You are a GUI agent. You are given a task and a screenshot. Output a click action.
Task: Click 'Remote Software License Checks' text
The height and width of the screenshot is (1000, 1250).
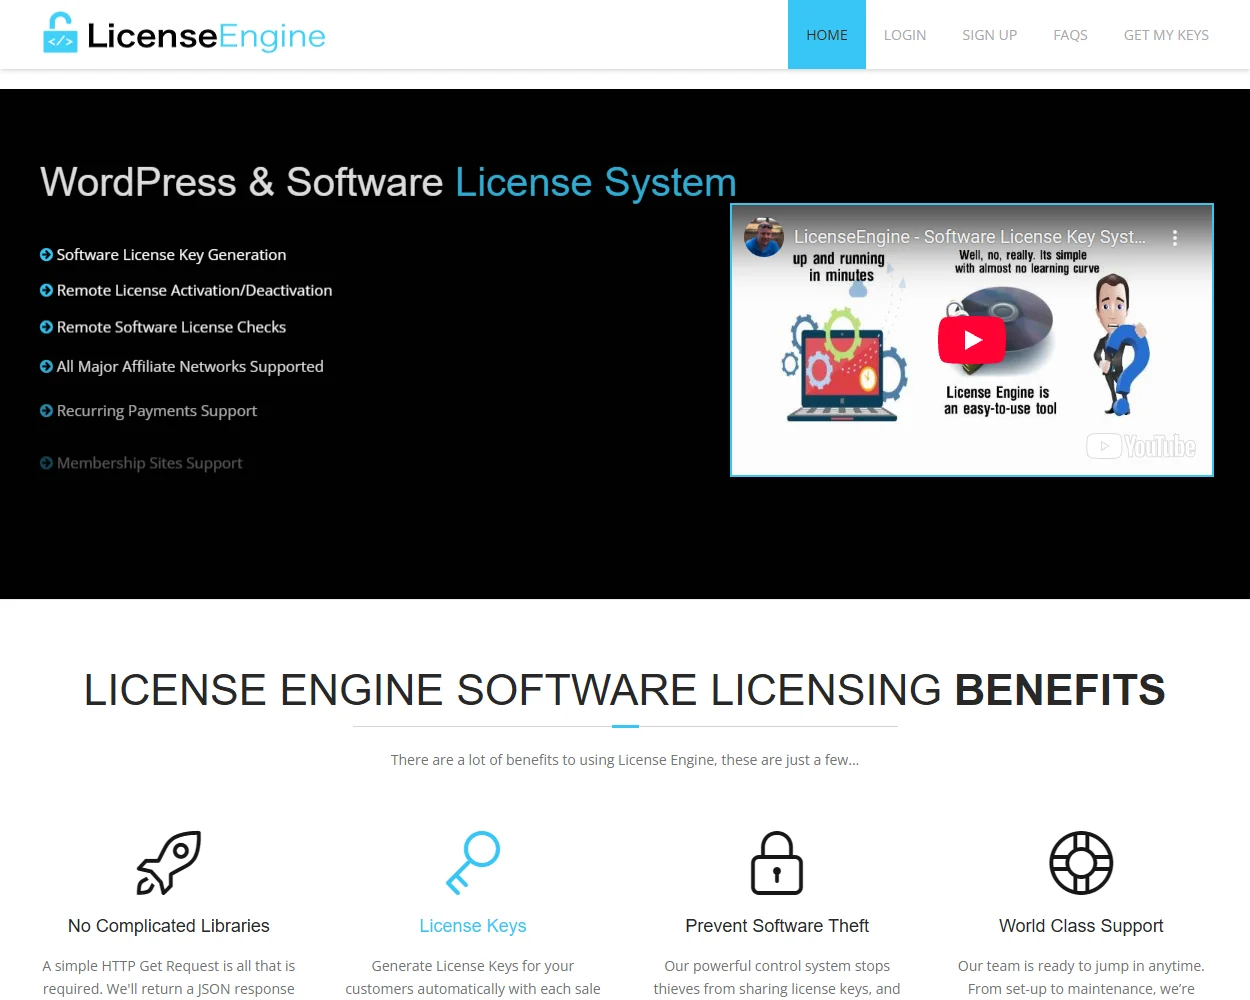coord(171,327)
